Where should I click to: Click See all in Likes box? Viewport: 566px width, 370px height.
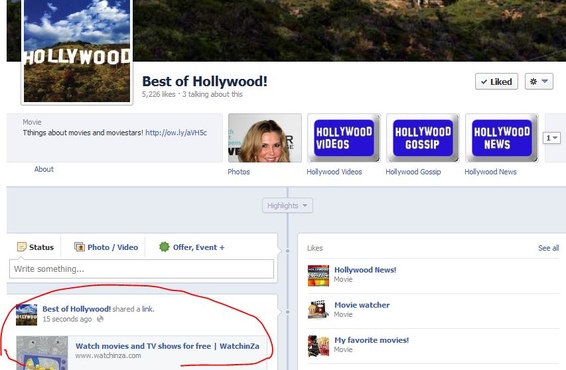click(548, 248)
